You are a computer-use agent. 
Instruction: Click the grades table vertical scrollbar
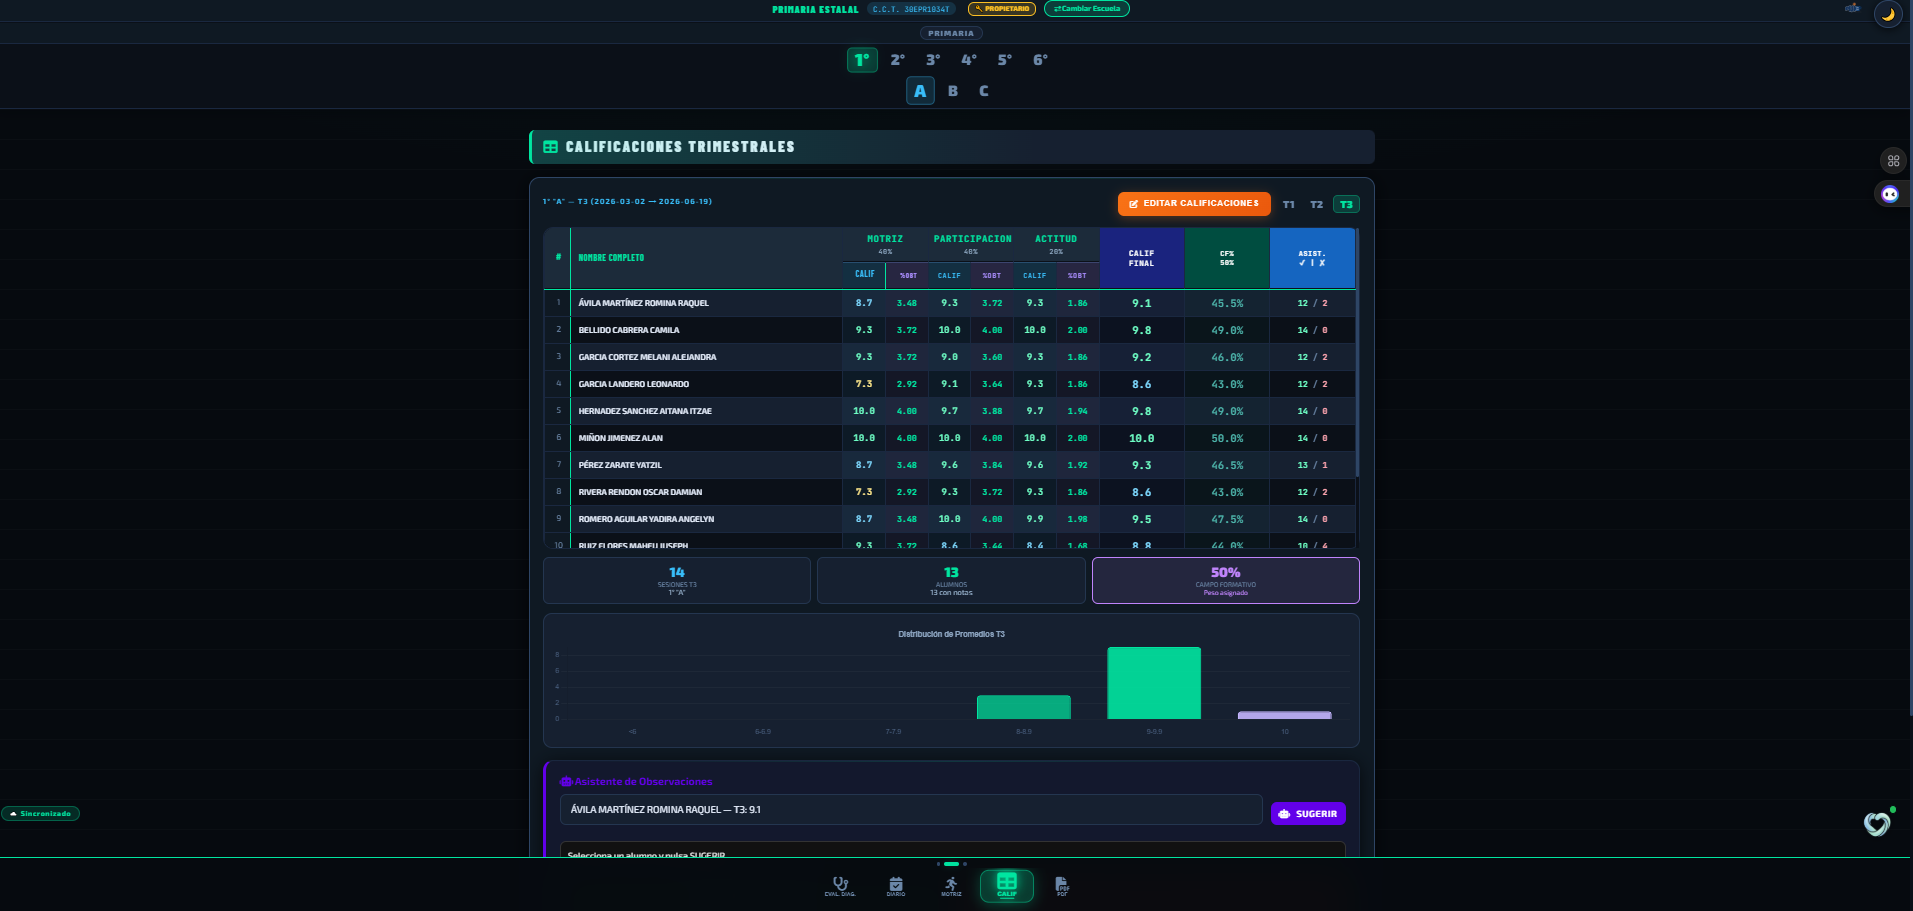click(x=1357, y=353)
